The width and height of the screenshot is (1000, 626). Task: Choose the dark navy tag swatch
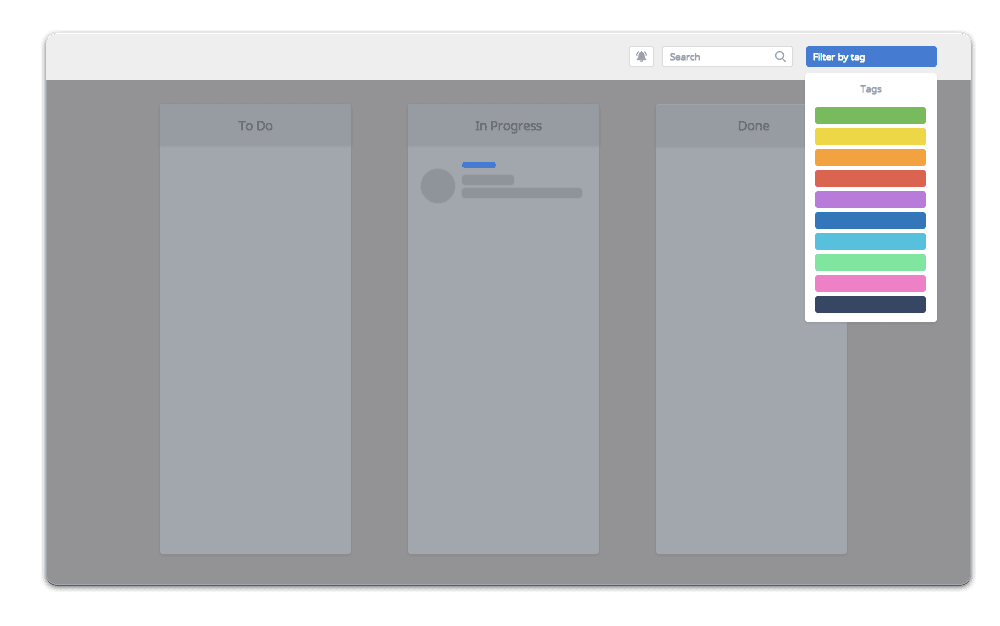pyautogui.click(x=870, y=305)
